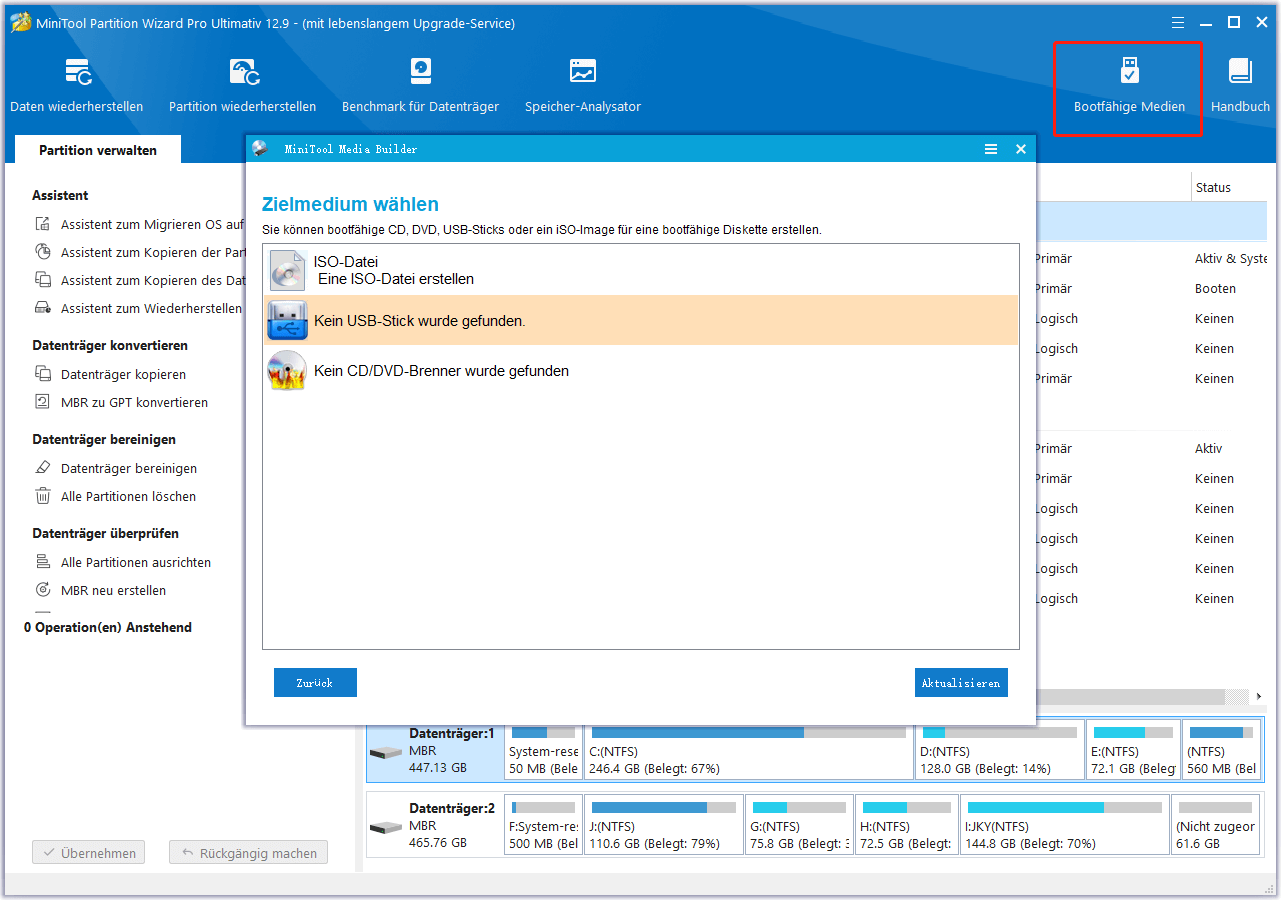
Task: Select the USB-Stick entry
Action: pos(641,320)
